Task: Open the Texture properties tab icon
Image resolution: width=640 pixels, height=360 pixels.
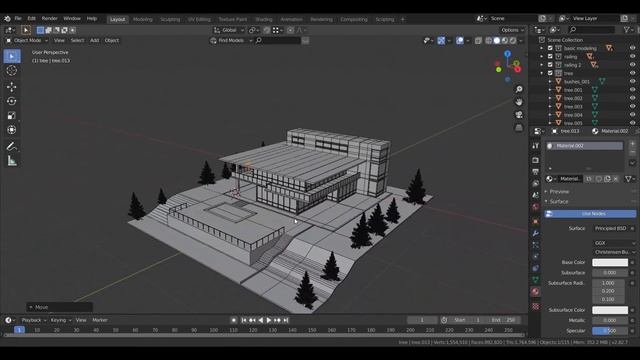Action: [536, 306]
